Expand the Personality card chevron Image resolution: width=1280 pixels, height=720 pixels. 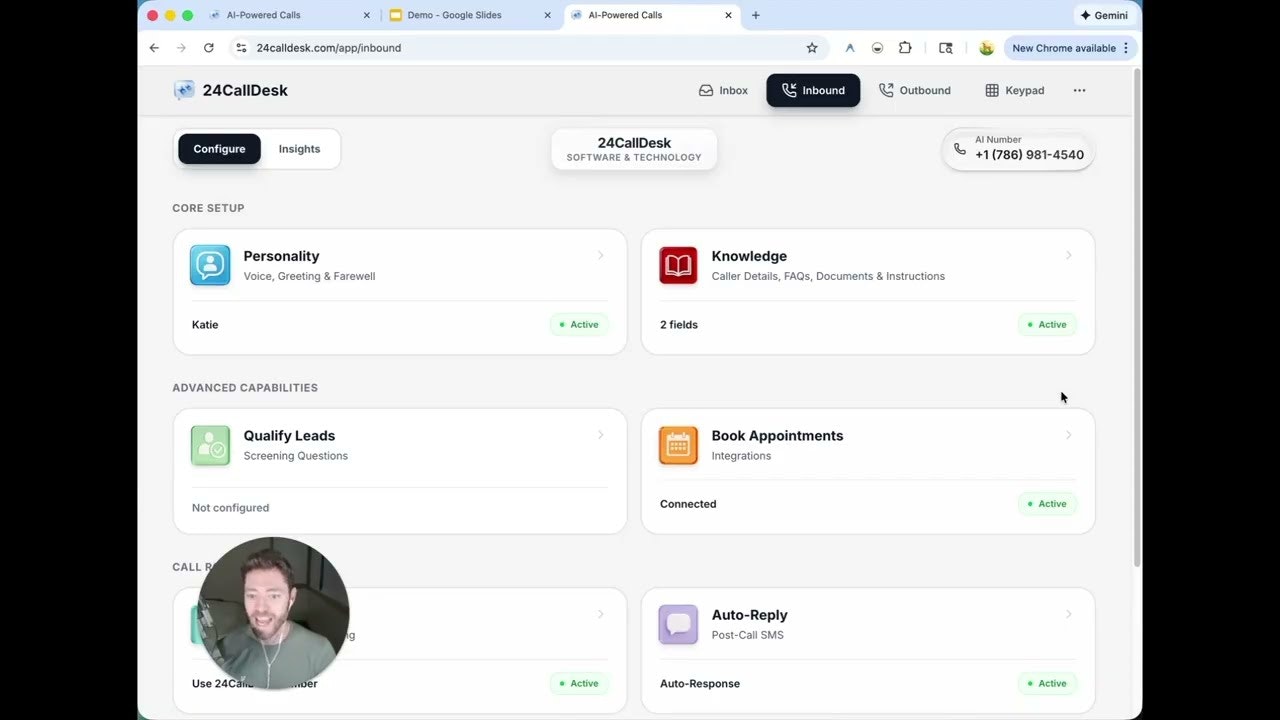tap(601, 255)
